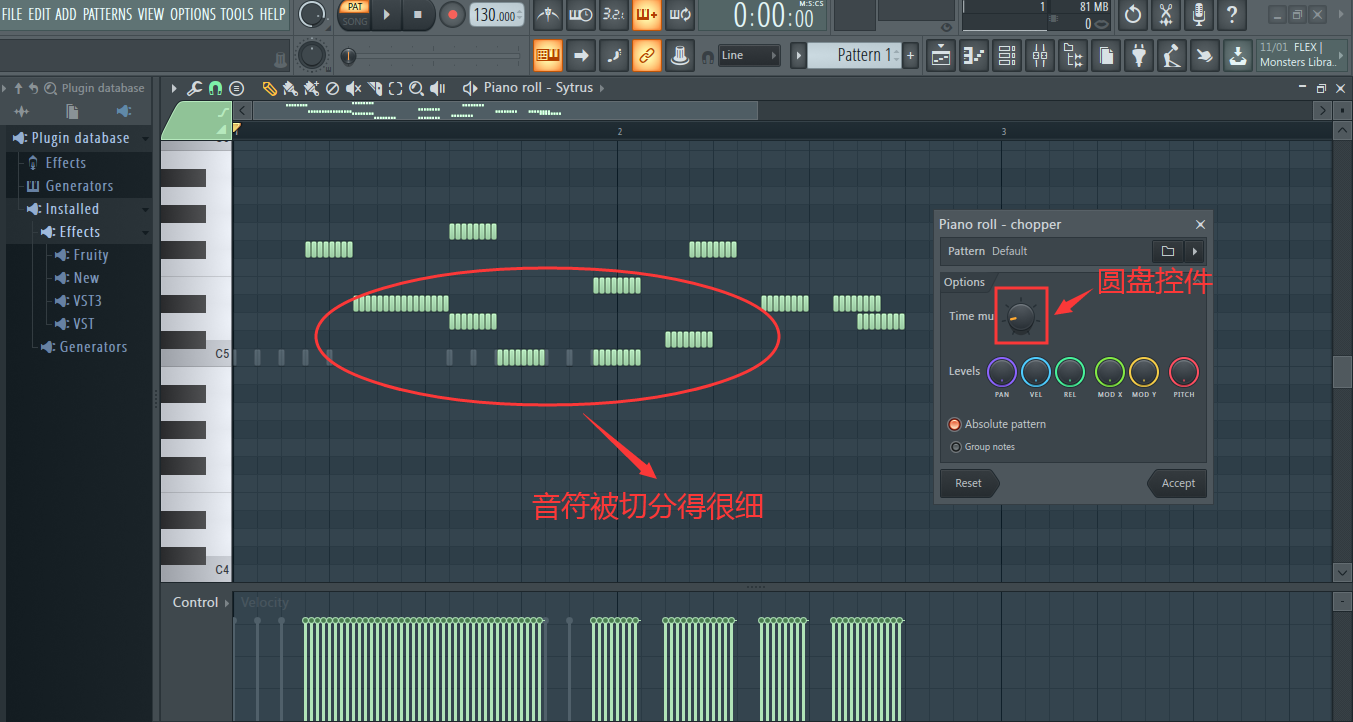
Task: Click the microphone recording icon
Action: click(1199, 15)
